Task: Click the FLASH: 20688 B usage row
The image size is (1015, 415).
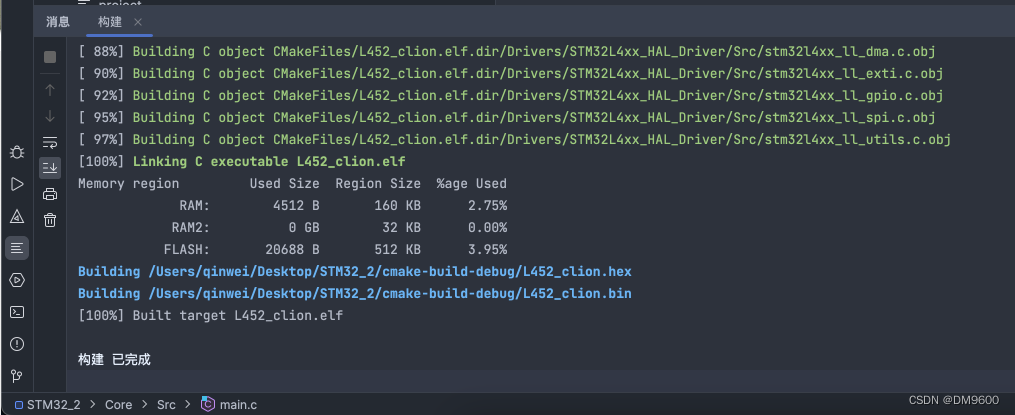Action: [x=335, y=249]
